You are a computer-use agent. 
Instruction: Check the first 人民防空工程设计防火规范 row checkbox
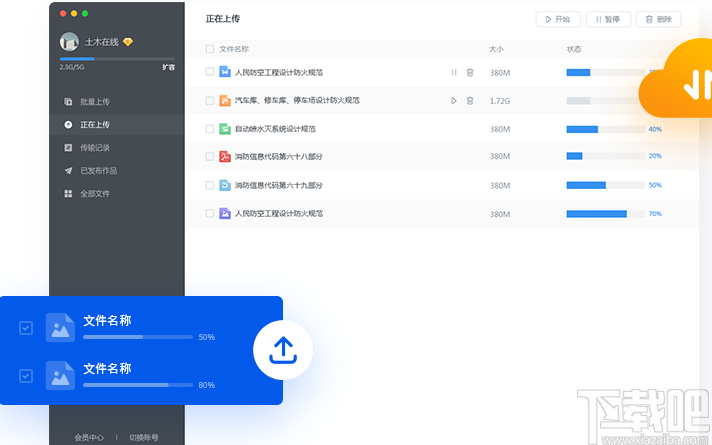coord(210,72)
